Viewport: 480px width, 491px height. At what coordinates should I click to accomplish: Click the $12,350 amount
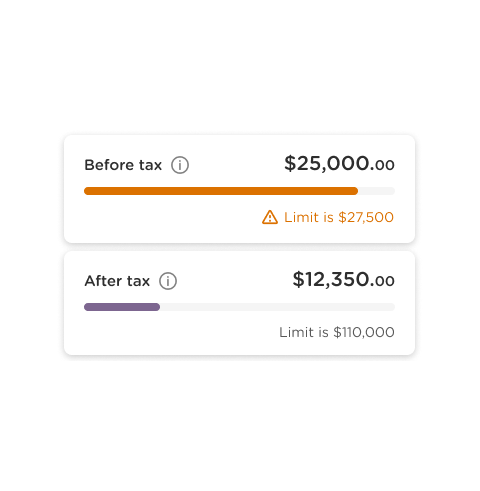pos(331,279)
